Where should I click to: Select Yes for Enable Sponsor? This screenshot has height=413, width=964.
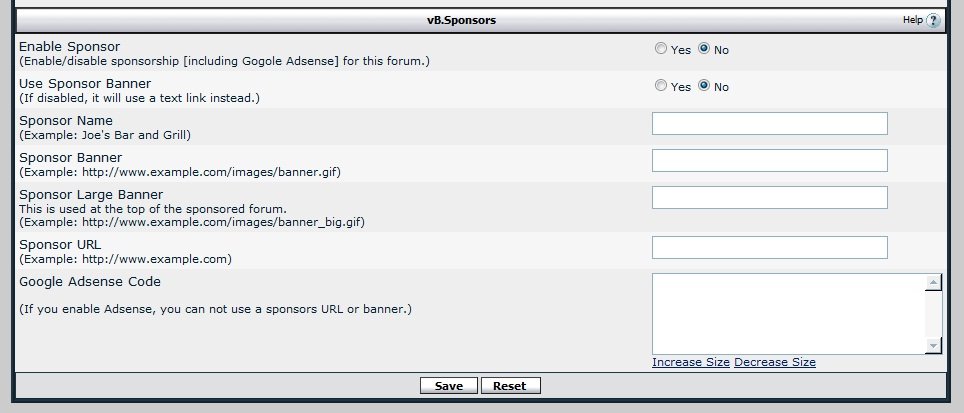(x=660, y=49)
